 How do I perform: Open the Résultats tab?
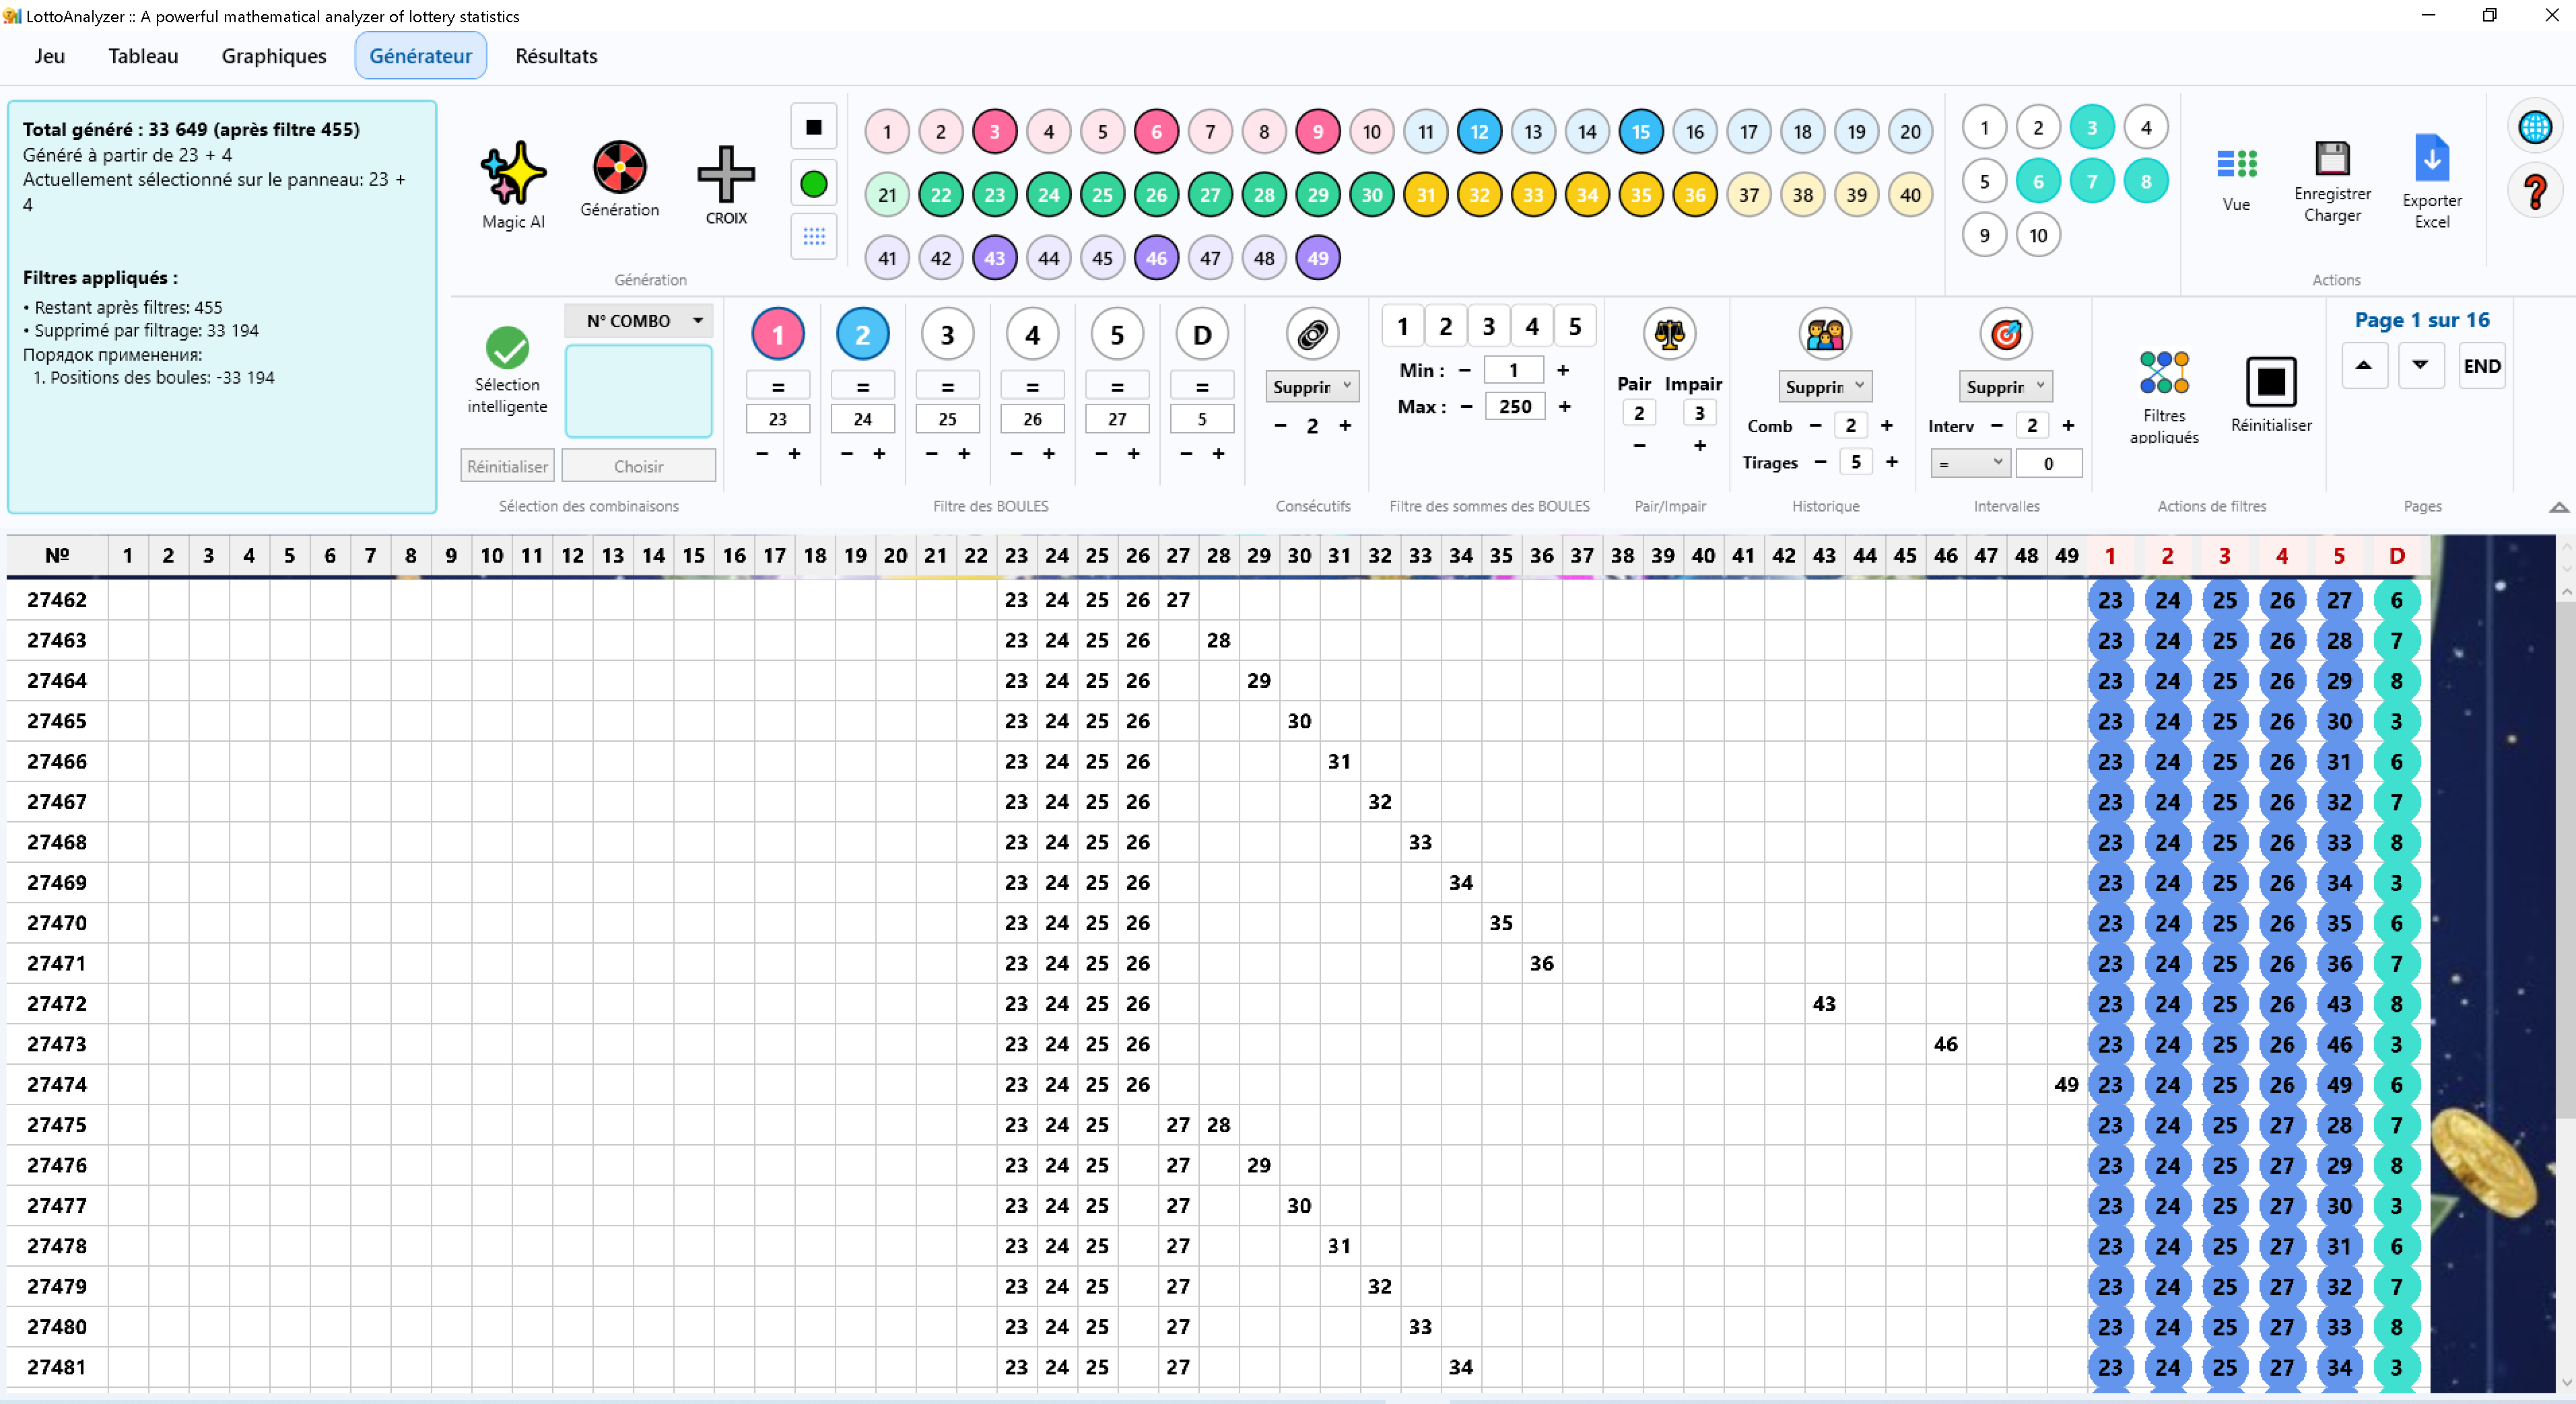(x=556, y=56)
